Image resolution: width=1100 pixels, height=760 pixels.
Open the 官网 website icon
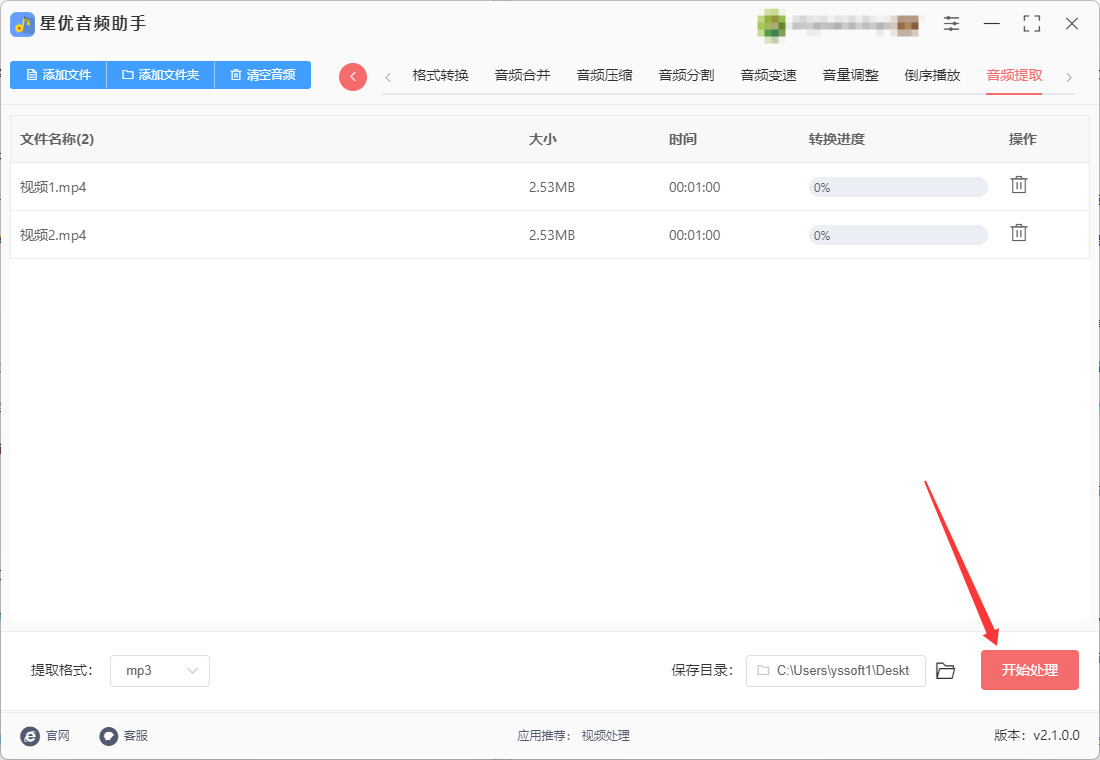pyautogui.click(x=30, y=736)
